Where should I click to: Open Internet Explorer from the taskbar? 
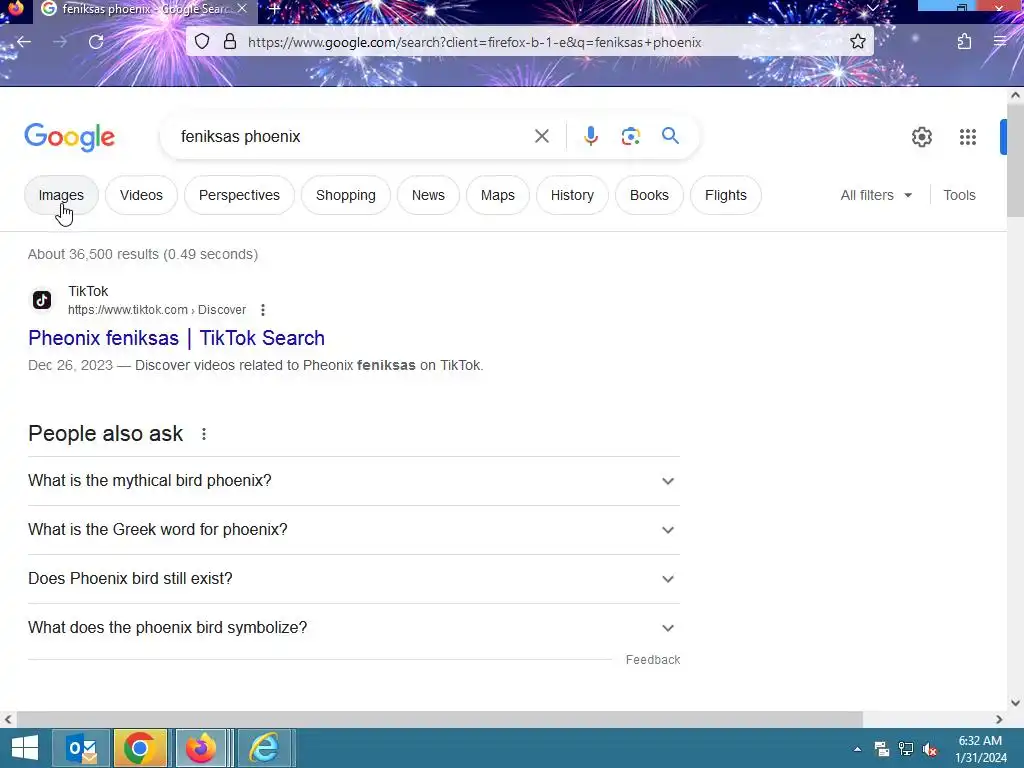(264, 748)
